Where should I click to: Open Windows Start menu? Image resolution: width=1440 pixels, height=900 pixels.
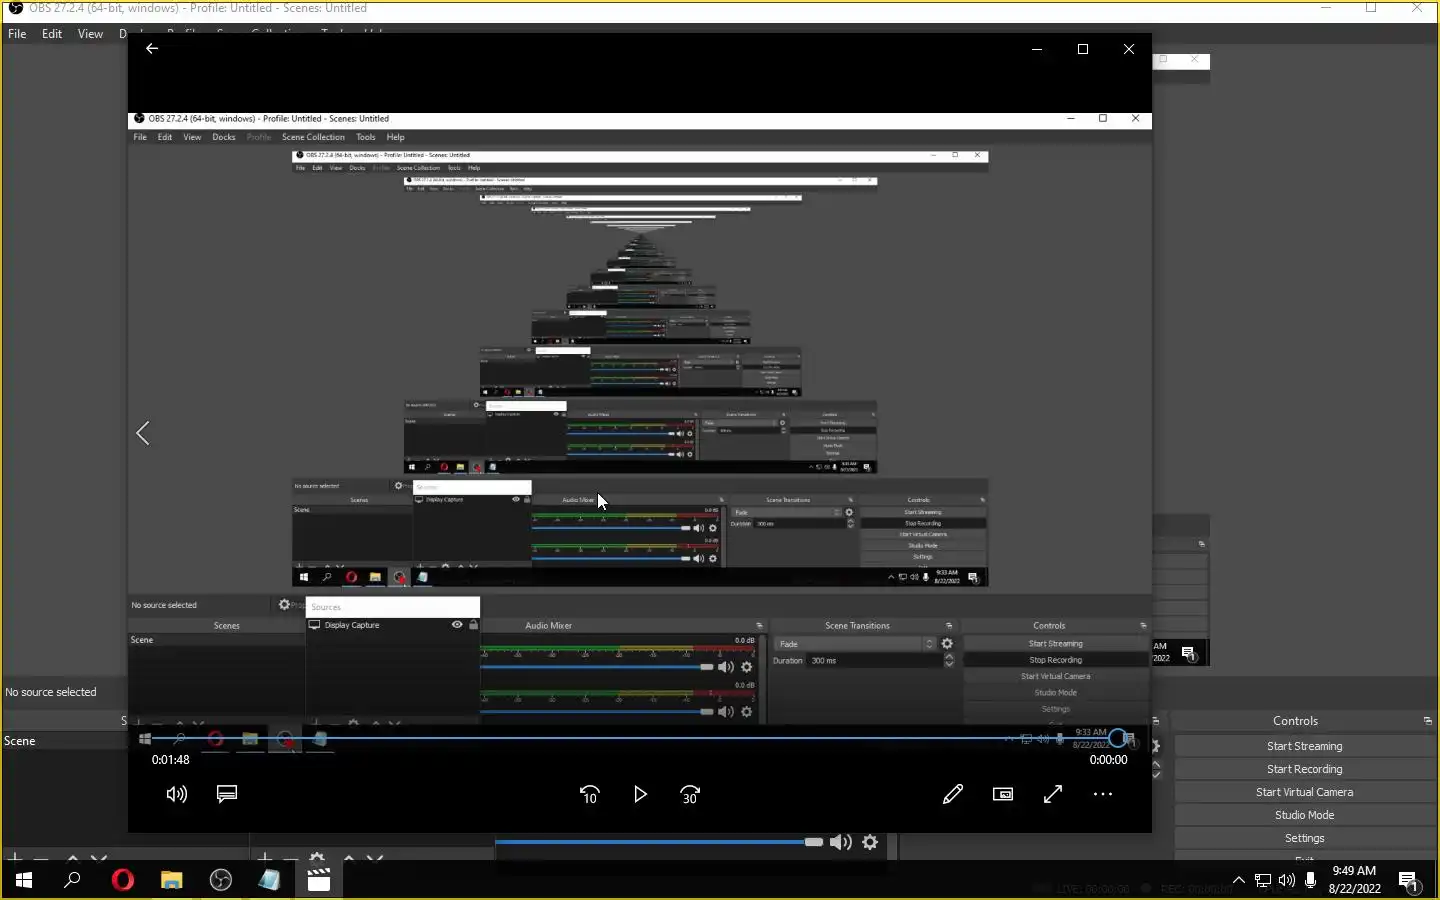(24, 880)
